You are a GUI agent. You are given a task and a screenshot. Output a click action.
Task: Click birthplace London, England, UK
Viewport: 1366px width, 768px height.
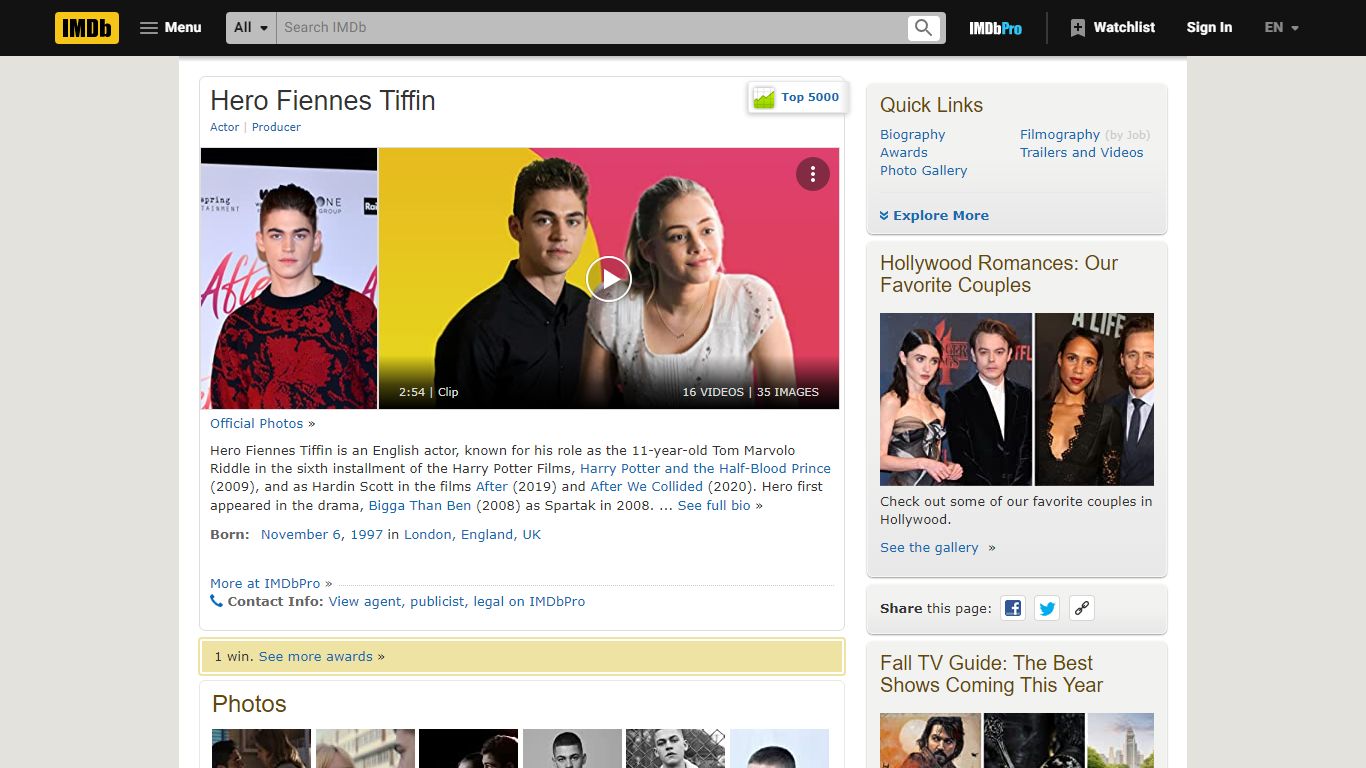click(472, 535)
